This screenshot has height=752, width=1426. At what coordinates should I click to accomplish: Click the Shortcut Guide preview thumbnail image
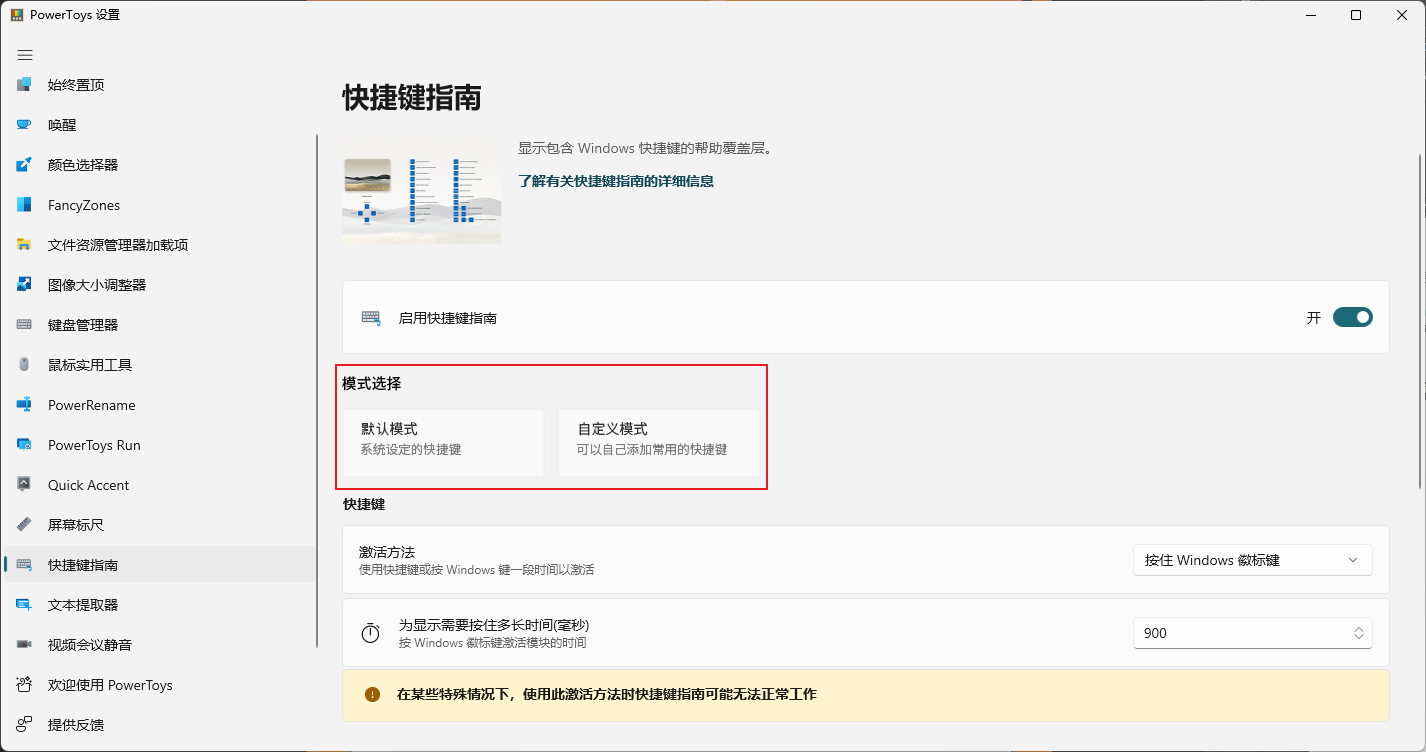pos(422,190)
